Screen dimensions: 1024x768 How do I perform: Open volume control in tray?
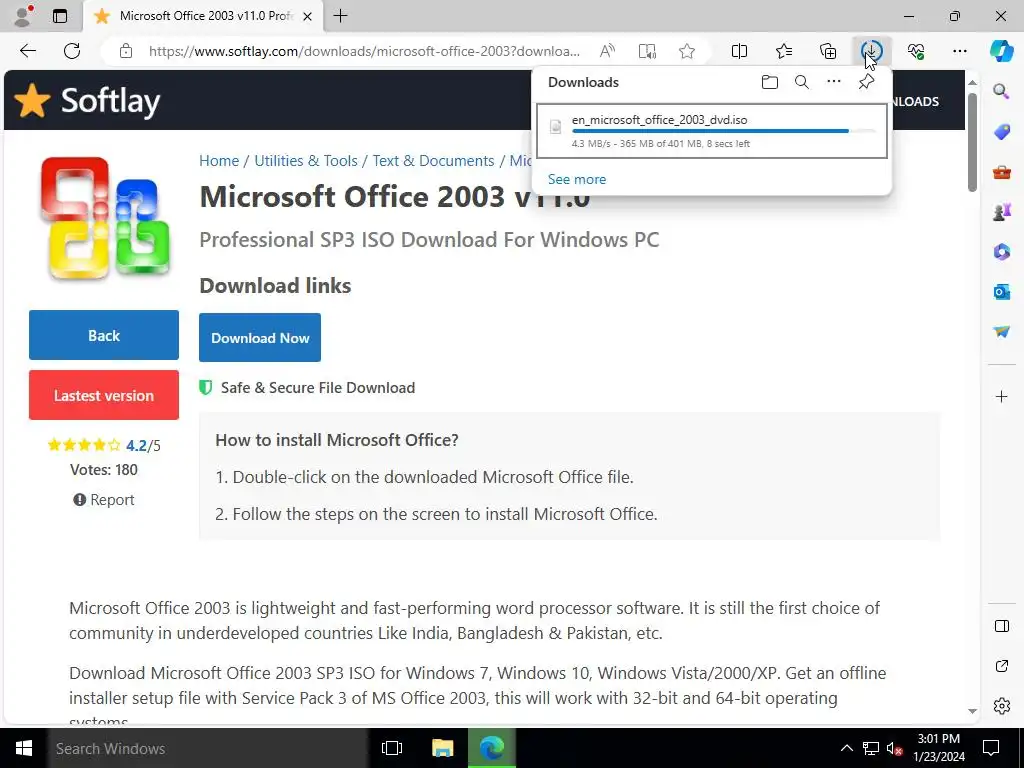click(x=895, y=748)
